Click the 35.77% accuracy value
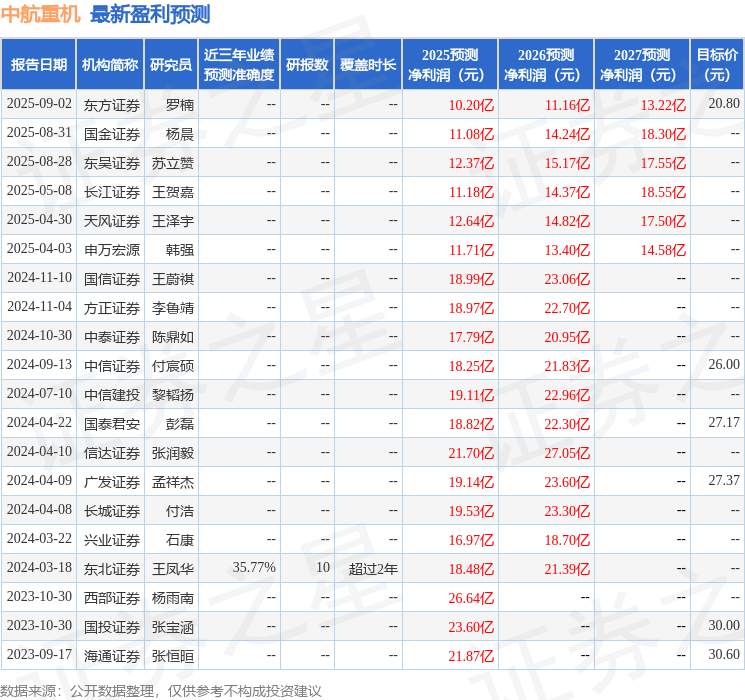The width and height of the screenshot is (745, 700). [254, 567]
